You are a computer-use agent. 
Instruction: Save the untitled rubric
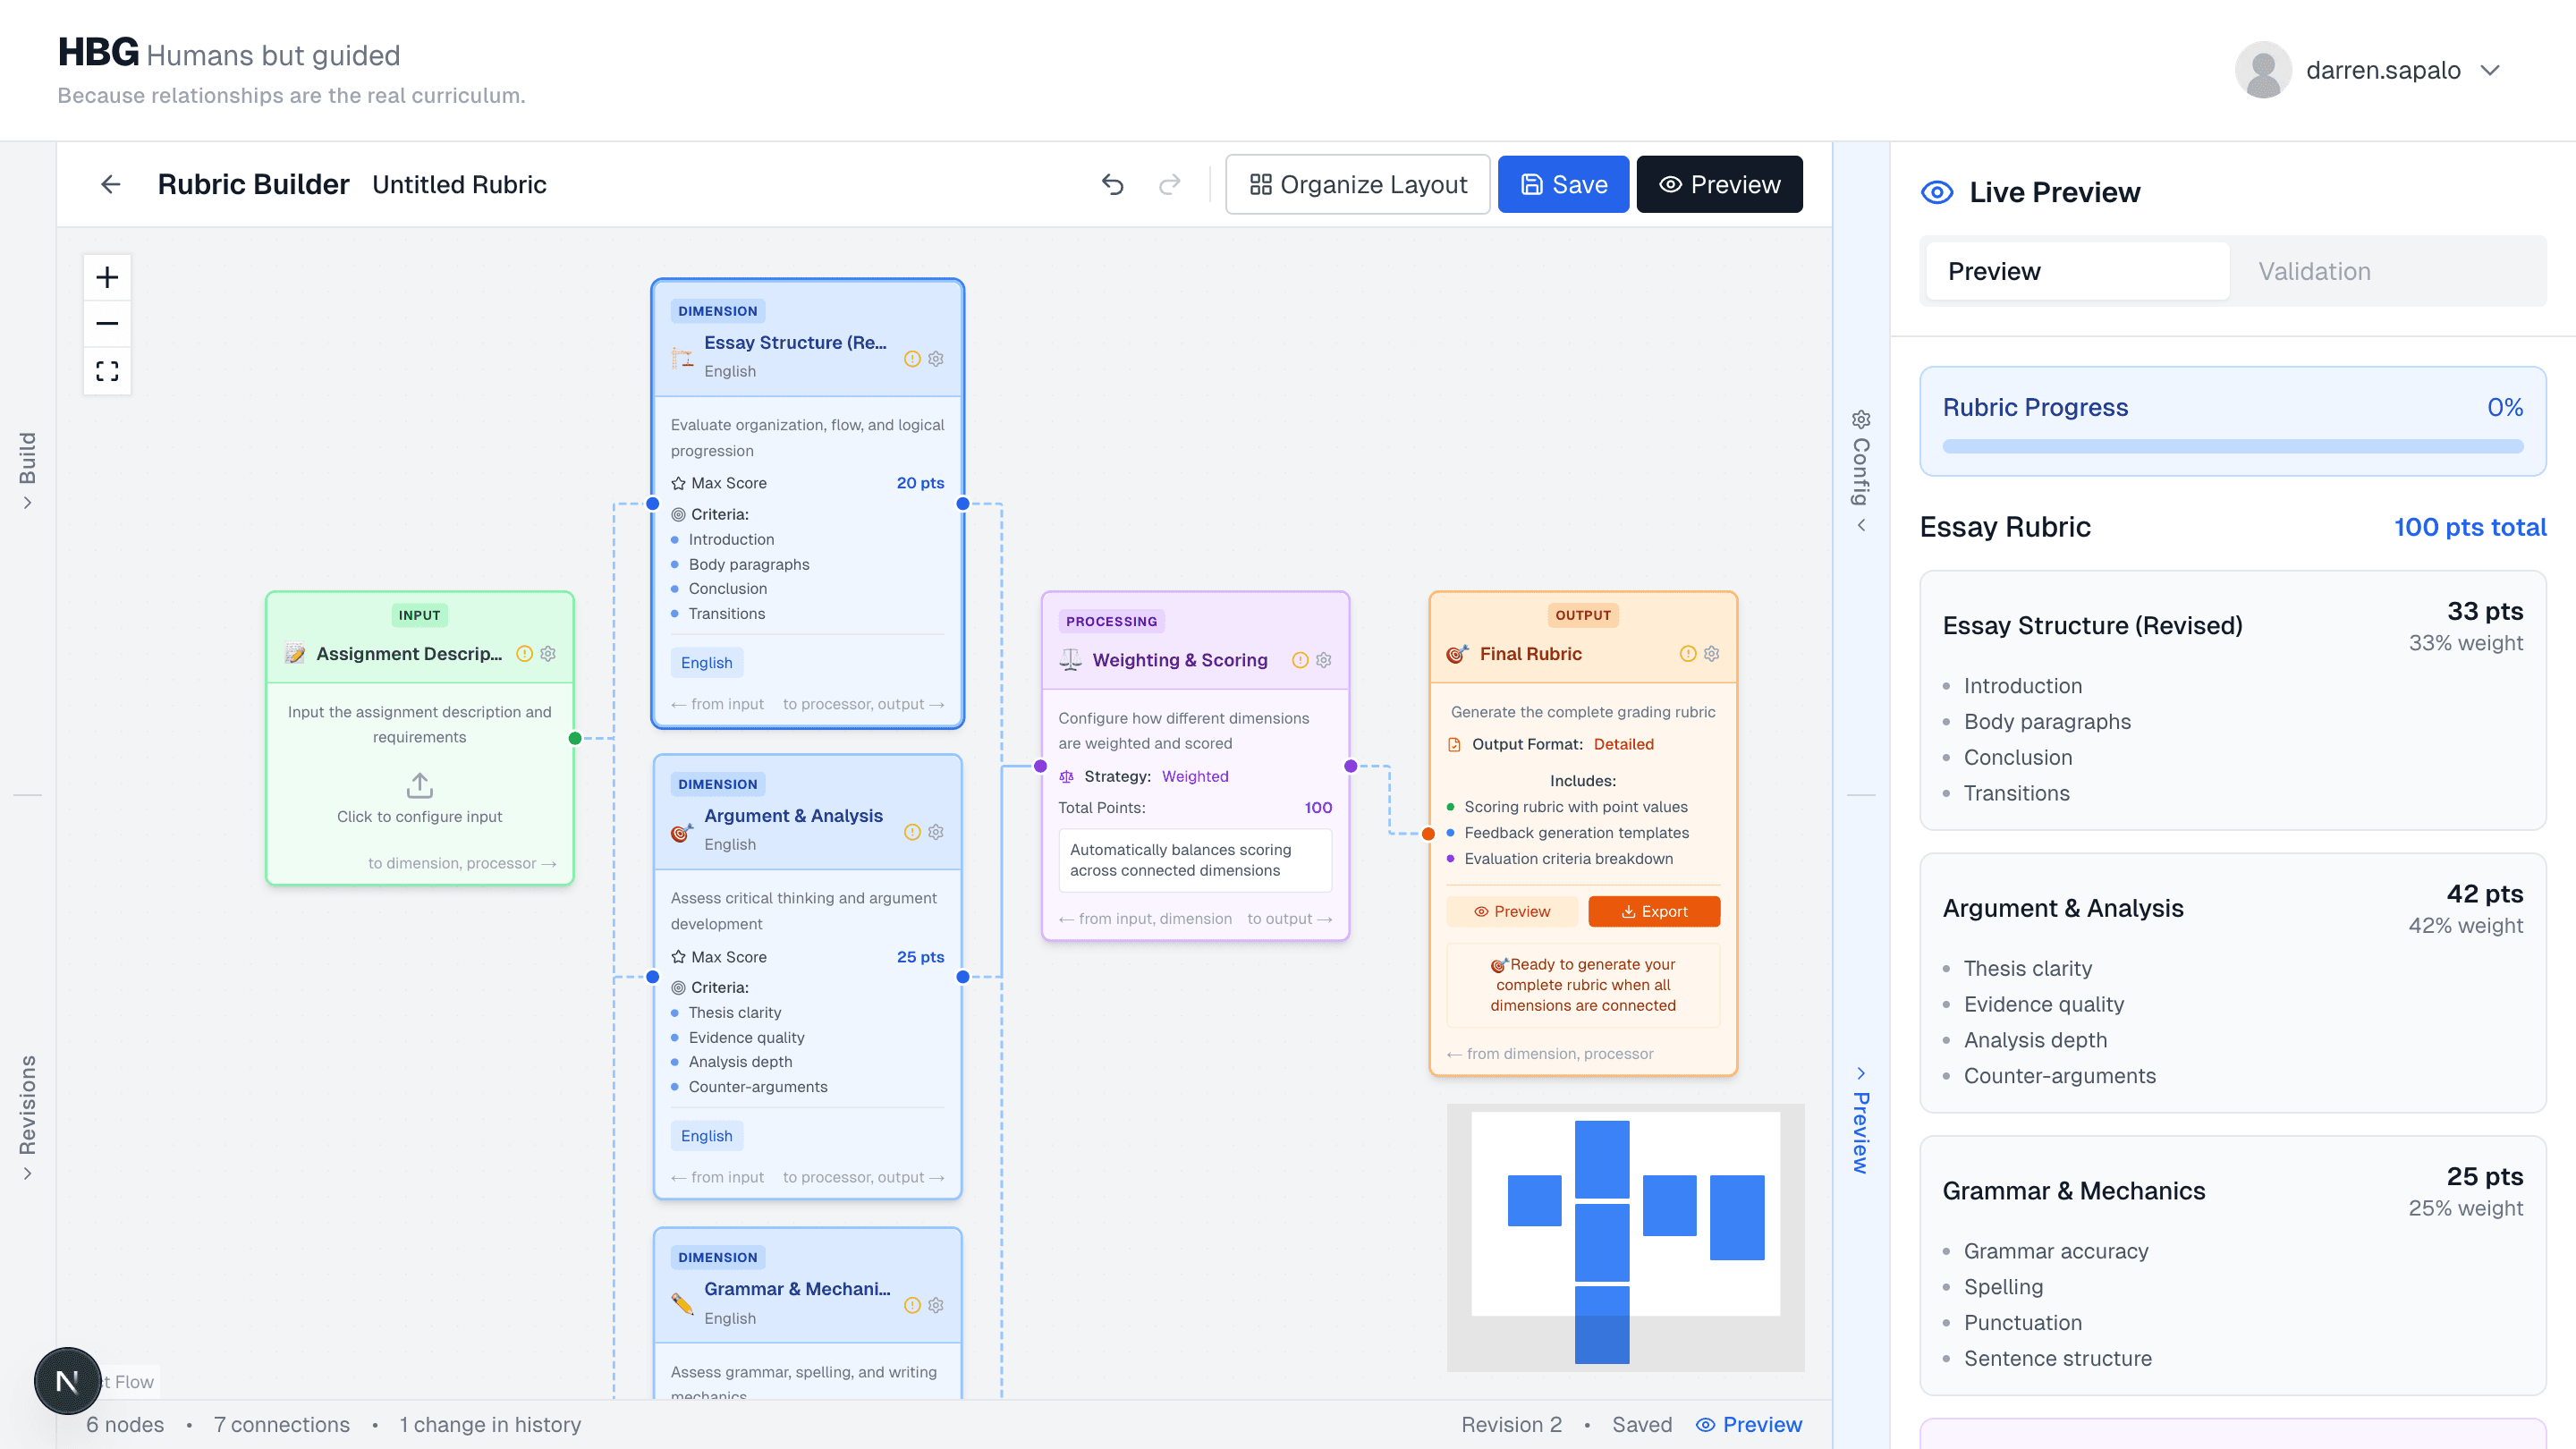pos(1563,184)
